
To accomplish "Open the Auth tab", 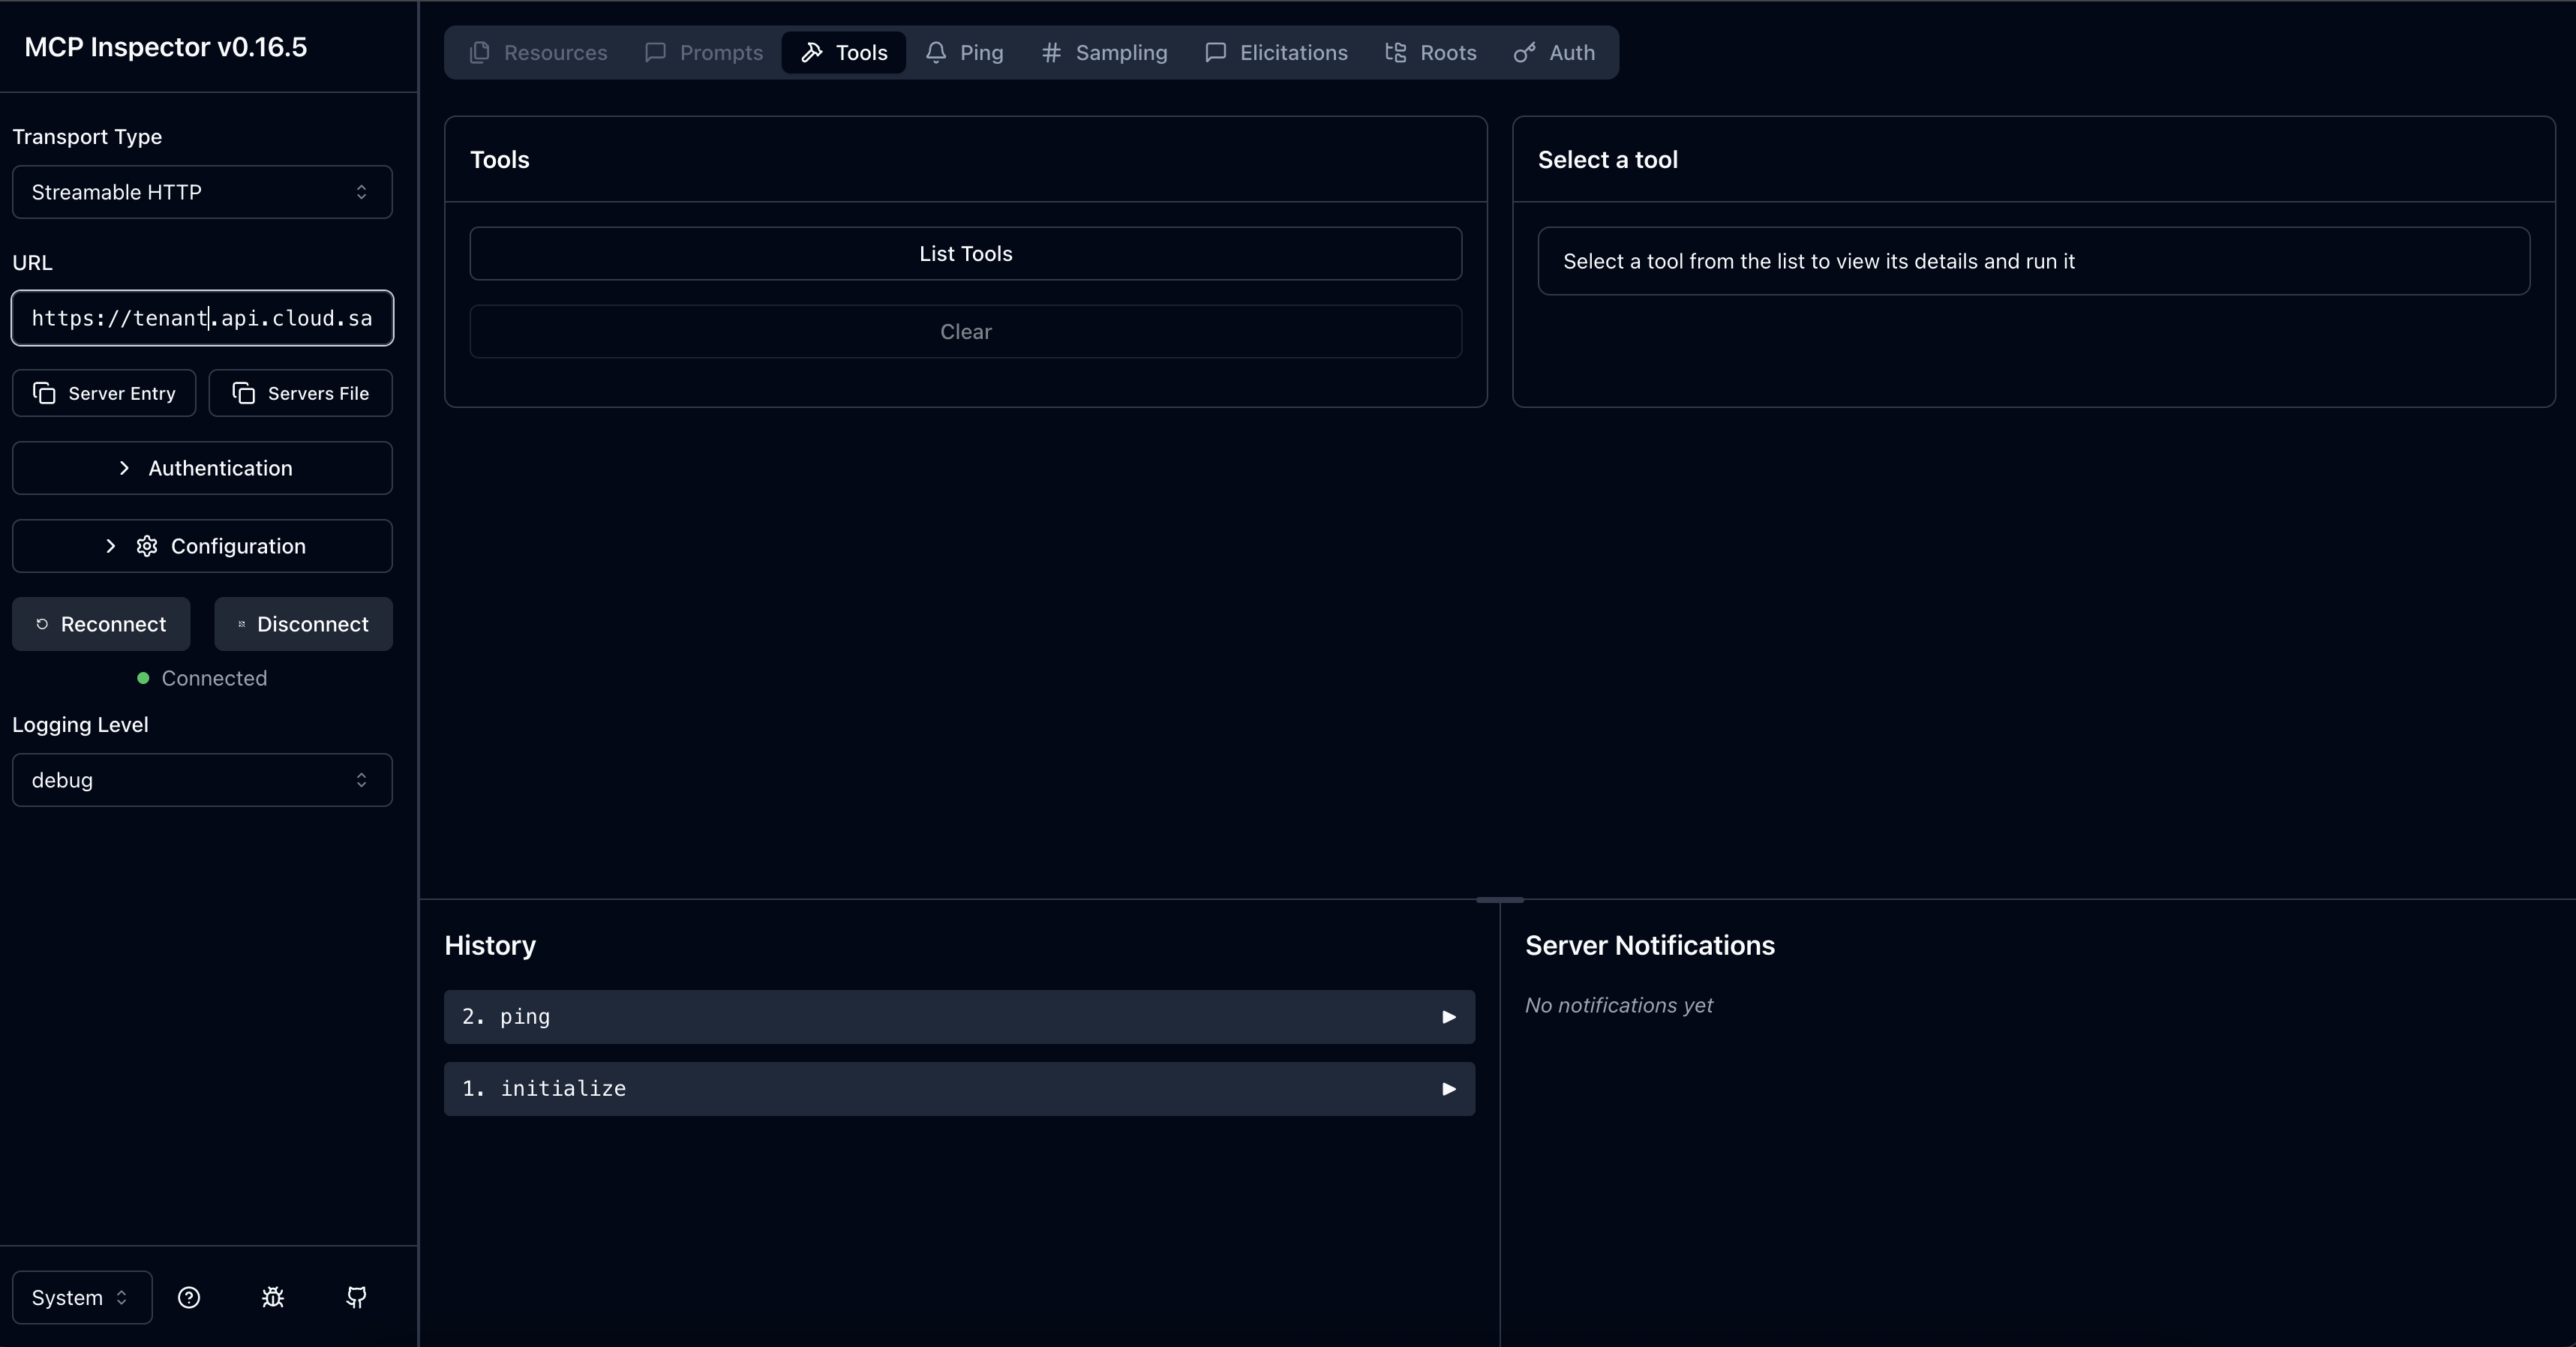I will point(1554,53).
